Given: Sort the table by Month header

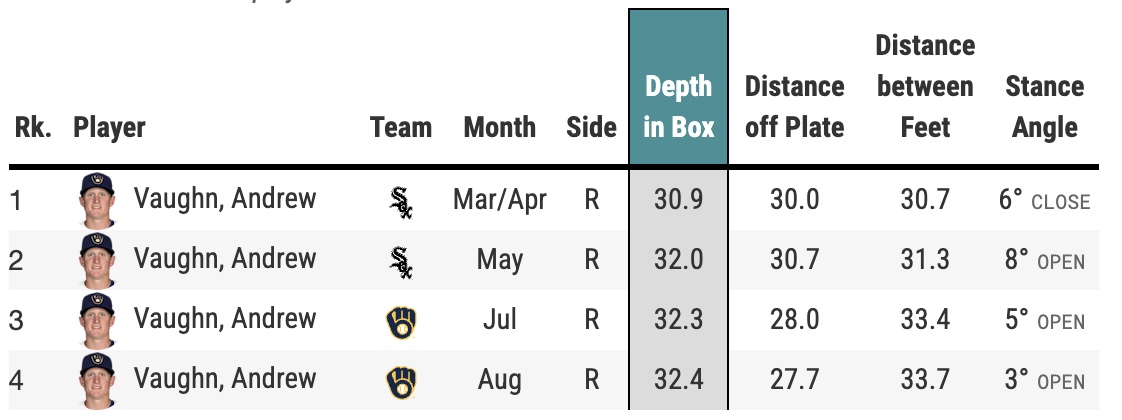Looking at the screenshot, I should [x=499, y=127].
